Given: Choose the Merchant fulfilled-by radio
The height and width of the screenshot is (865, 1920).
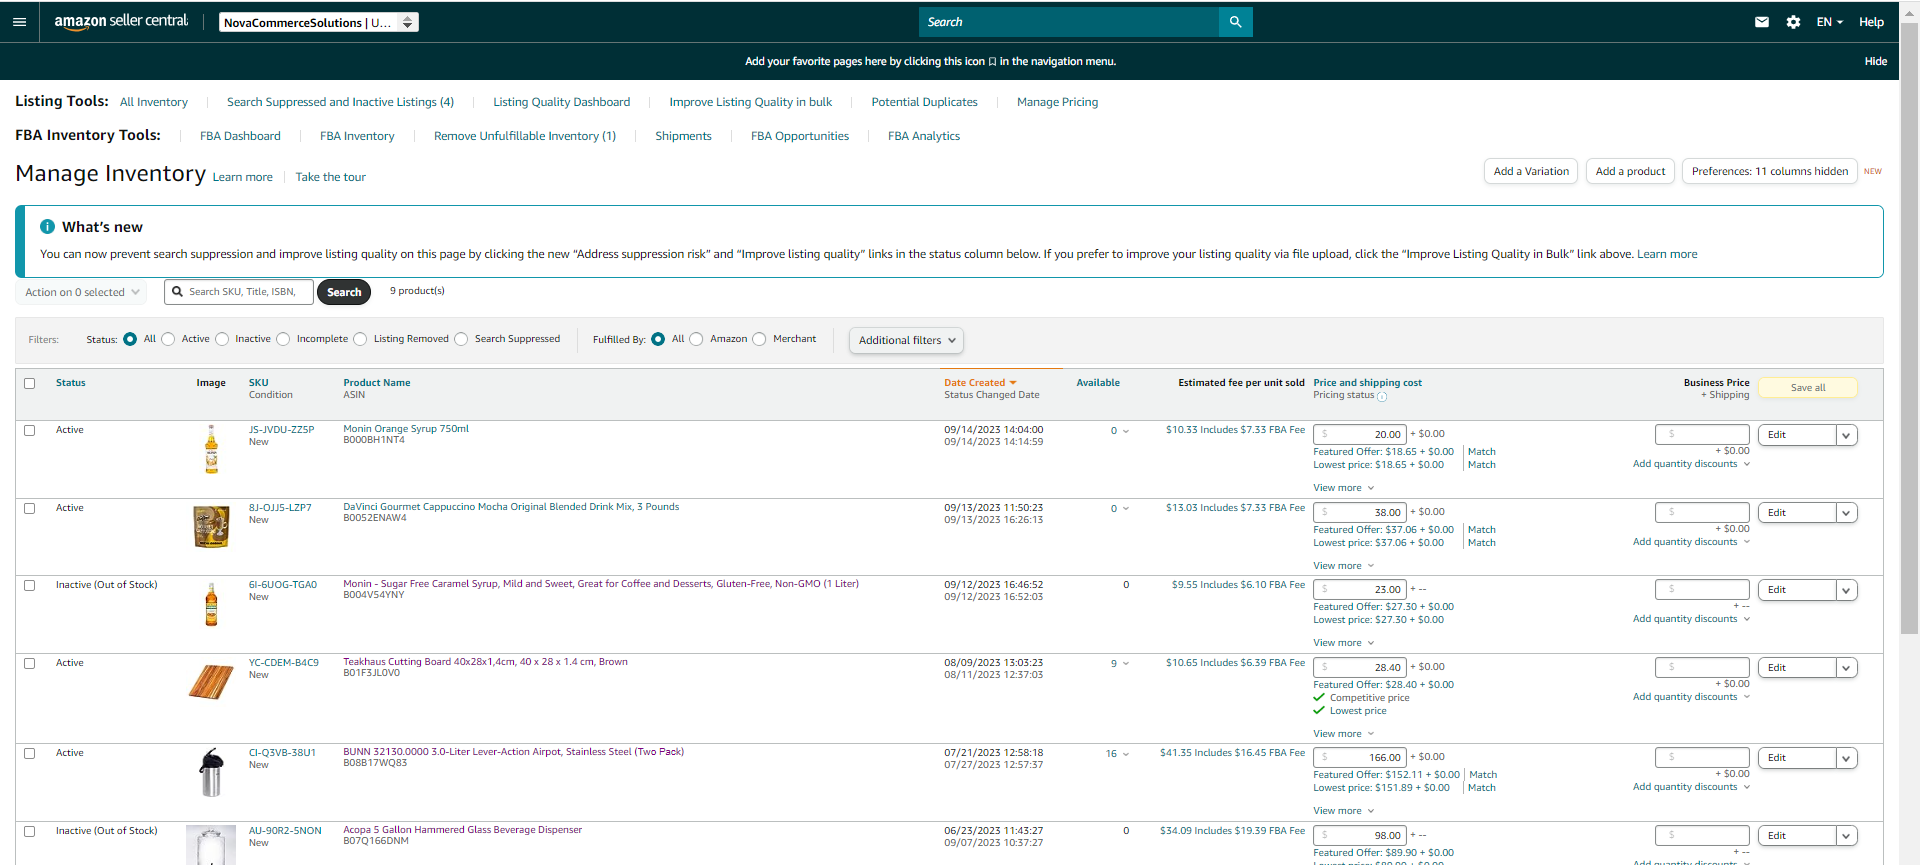Looking at the screenshot, I should click(x=759, y=339).
